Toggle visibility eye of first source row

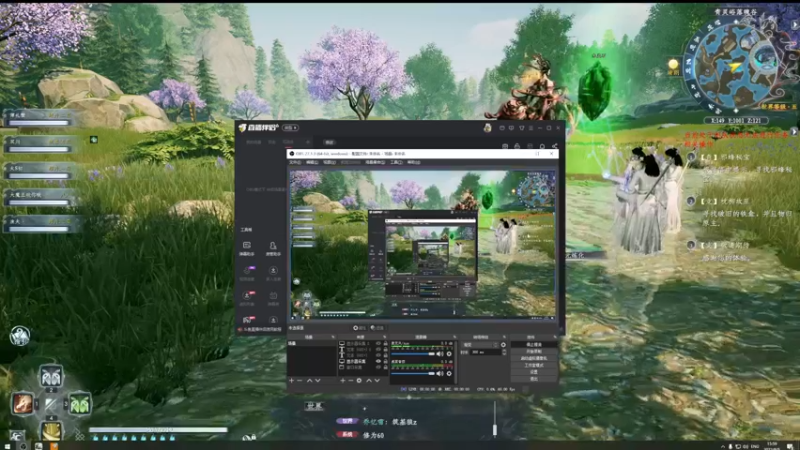click(378, 343)
